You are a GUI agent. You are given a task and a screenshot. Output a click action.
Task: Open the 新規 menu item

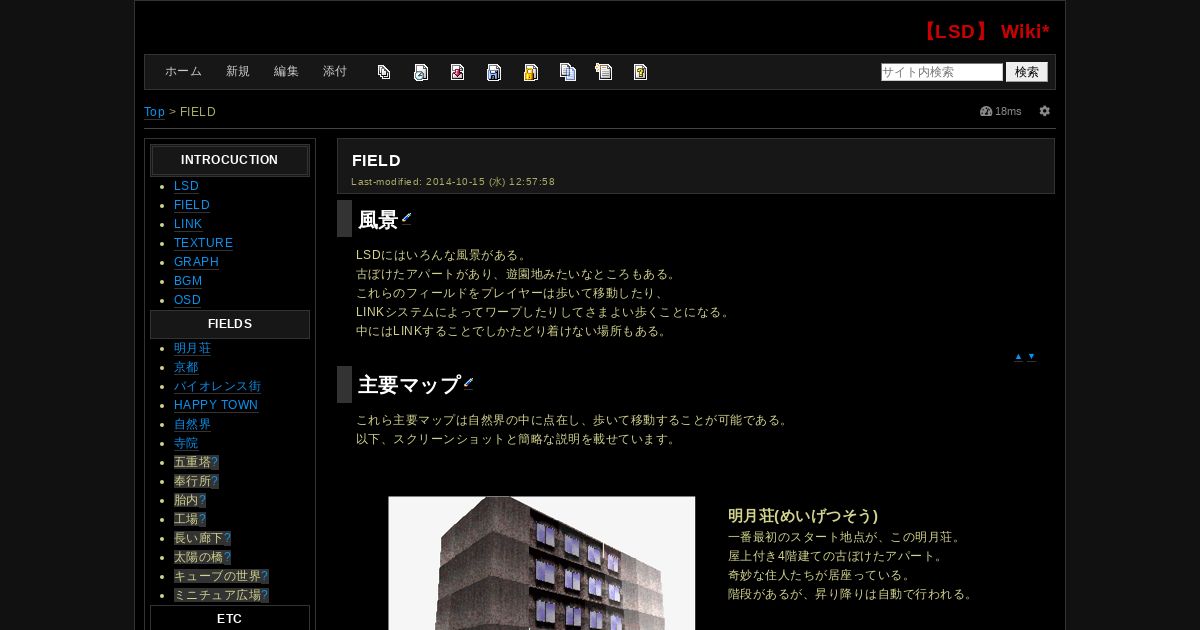[x=238, y=72]
